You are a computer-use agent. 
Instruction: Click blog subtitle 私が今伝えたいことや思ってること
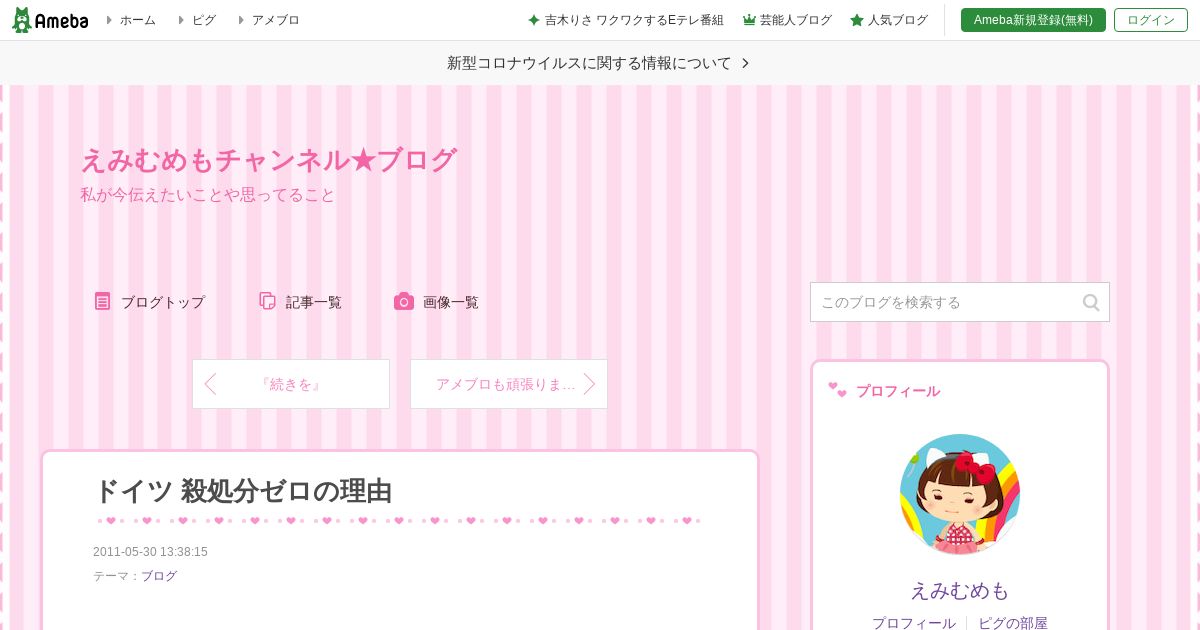coord(208,195)
